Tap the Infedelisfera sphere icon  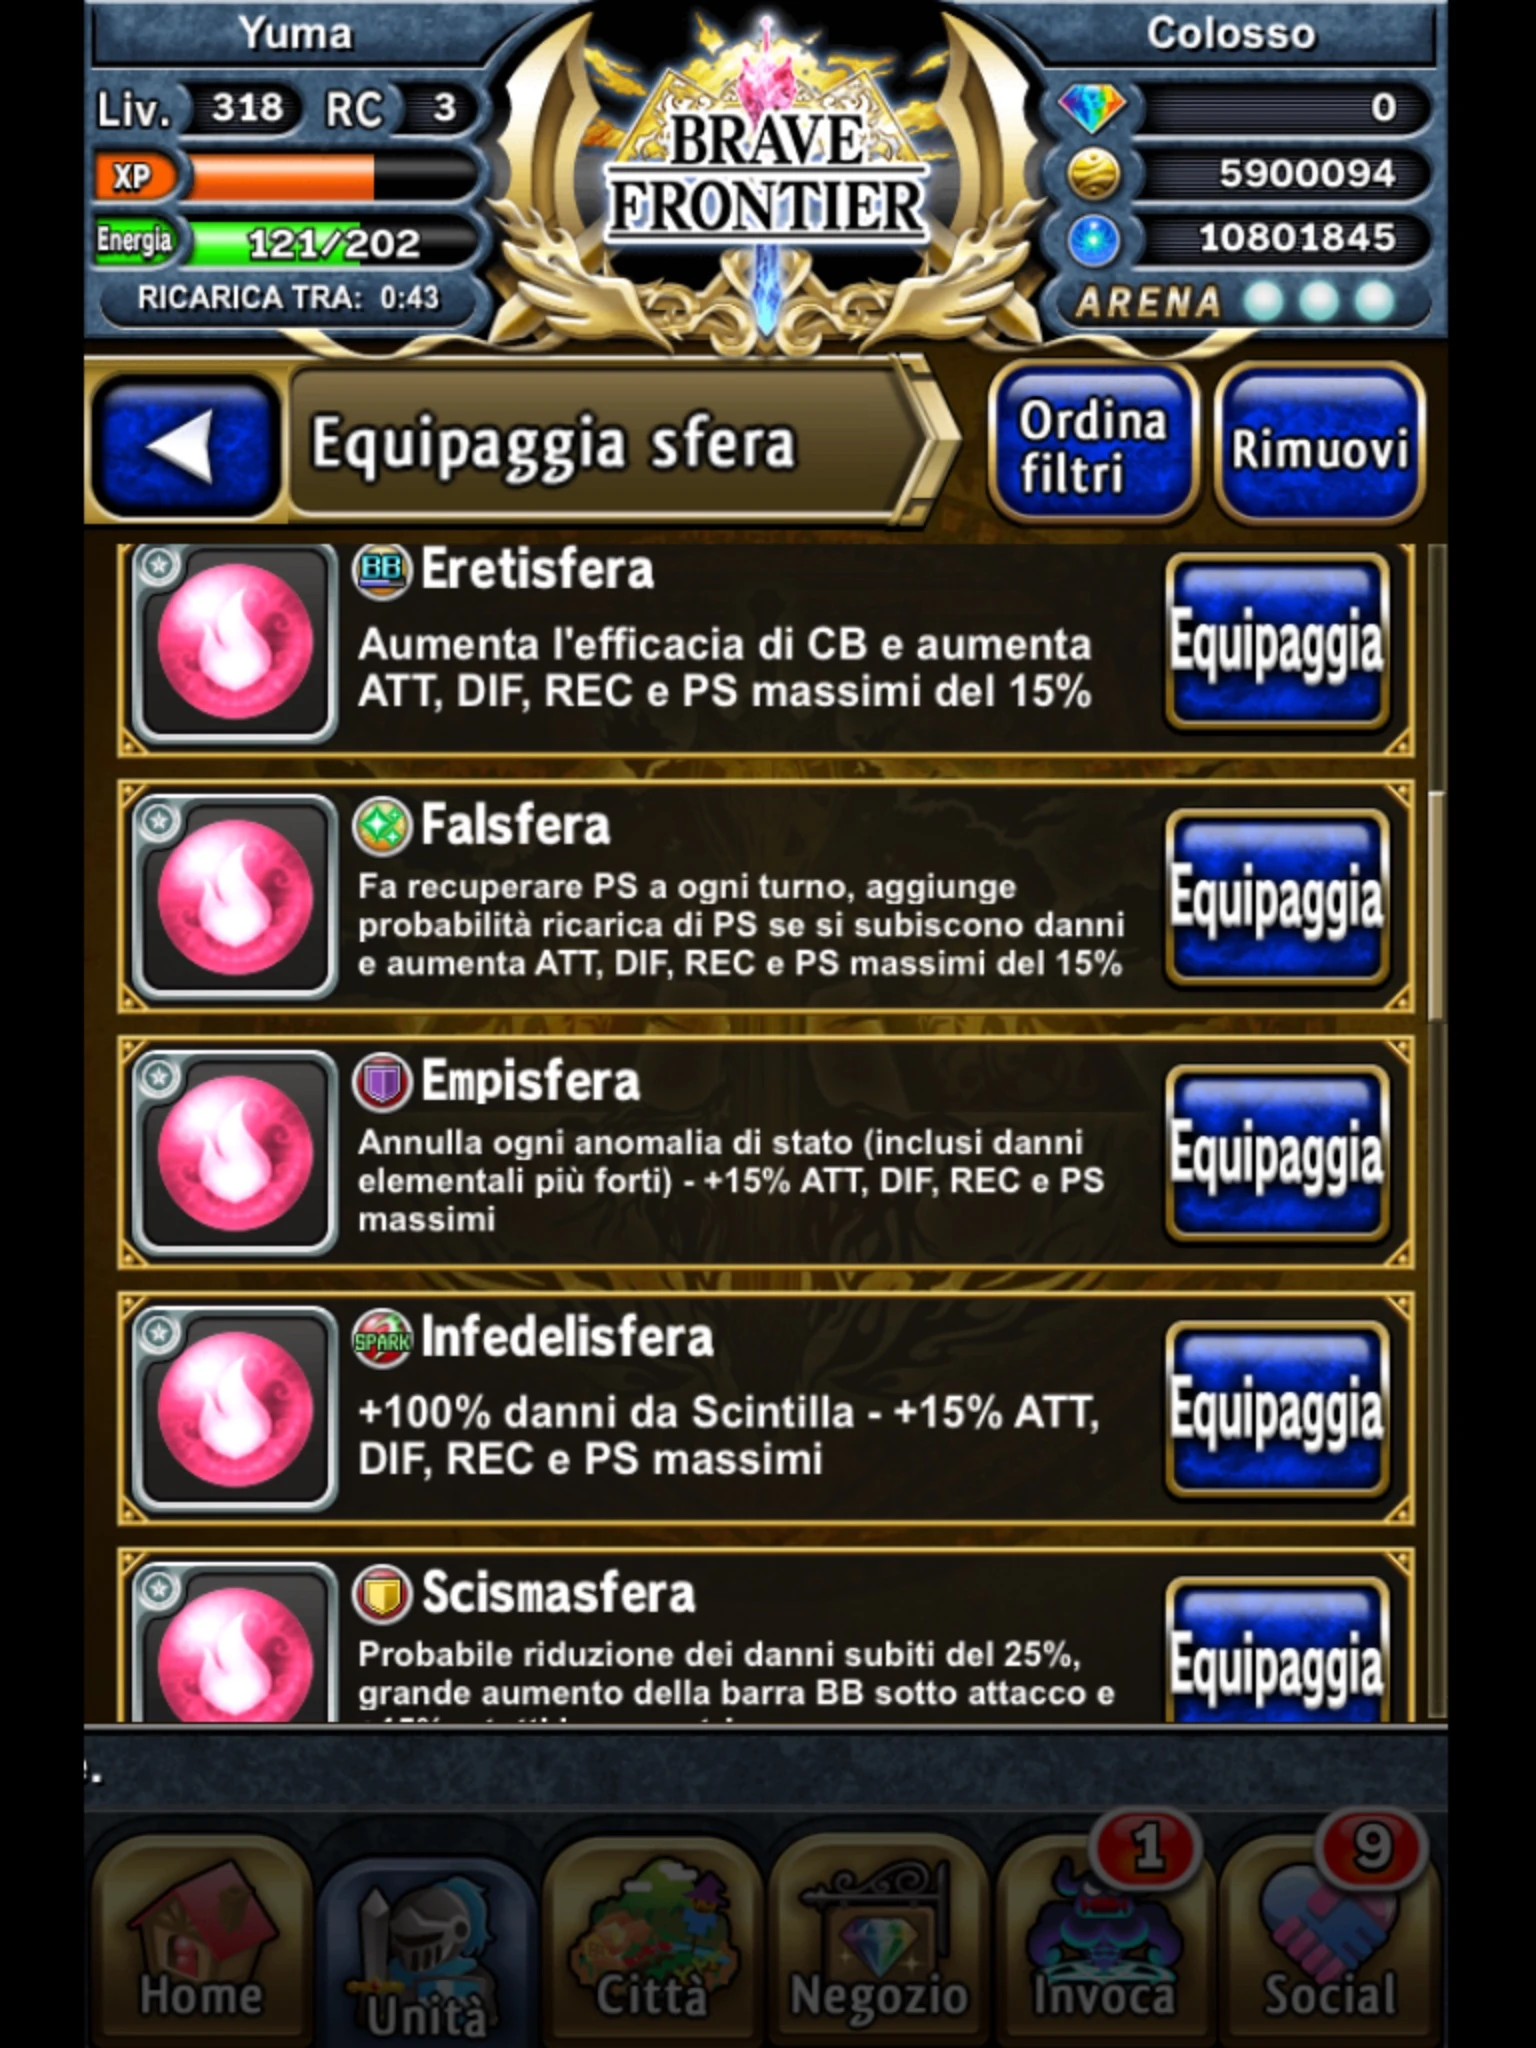(x=234, y=1409)
